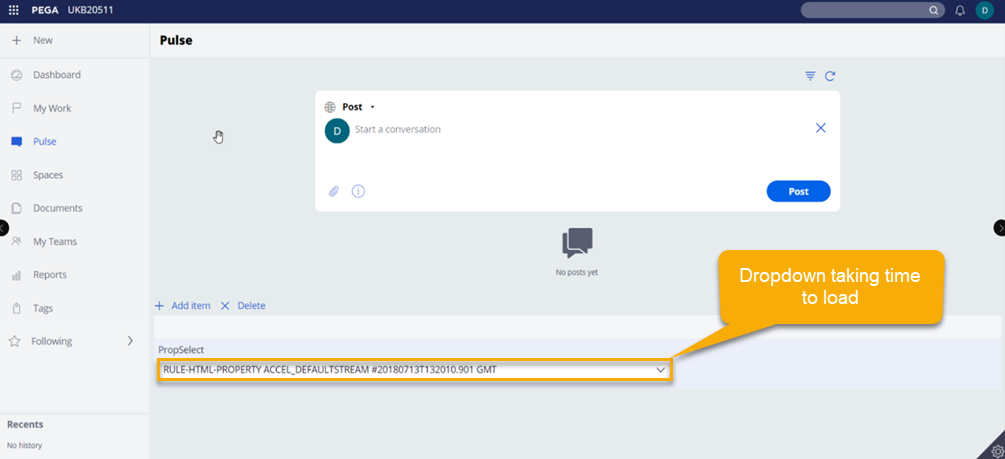Collapse the left panel with arrow handle
1005x459 pixels.
[x=4, y=228]
